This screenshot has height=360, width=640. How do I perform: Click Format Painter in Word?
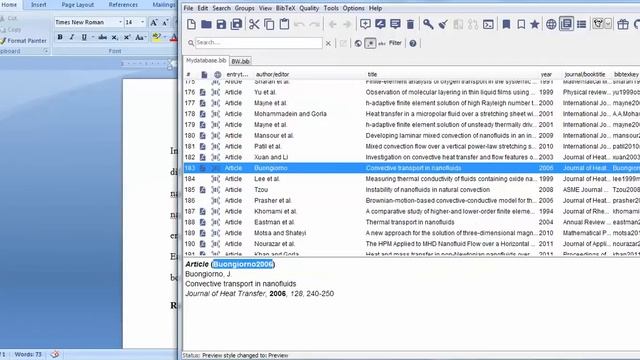[23, 41]
